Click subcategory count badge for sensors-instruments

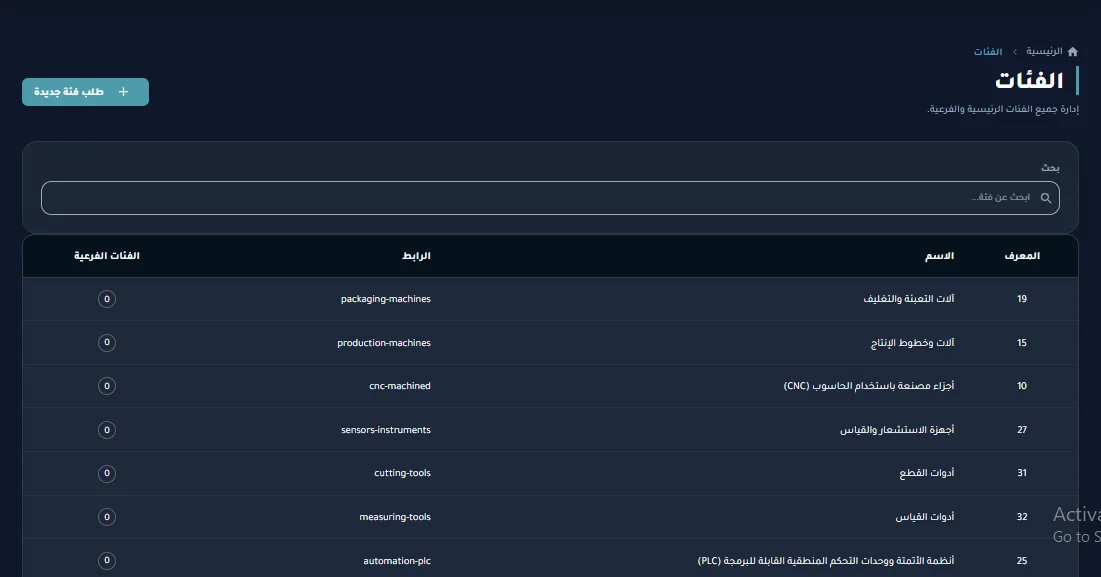pos(107,430)
